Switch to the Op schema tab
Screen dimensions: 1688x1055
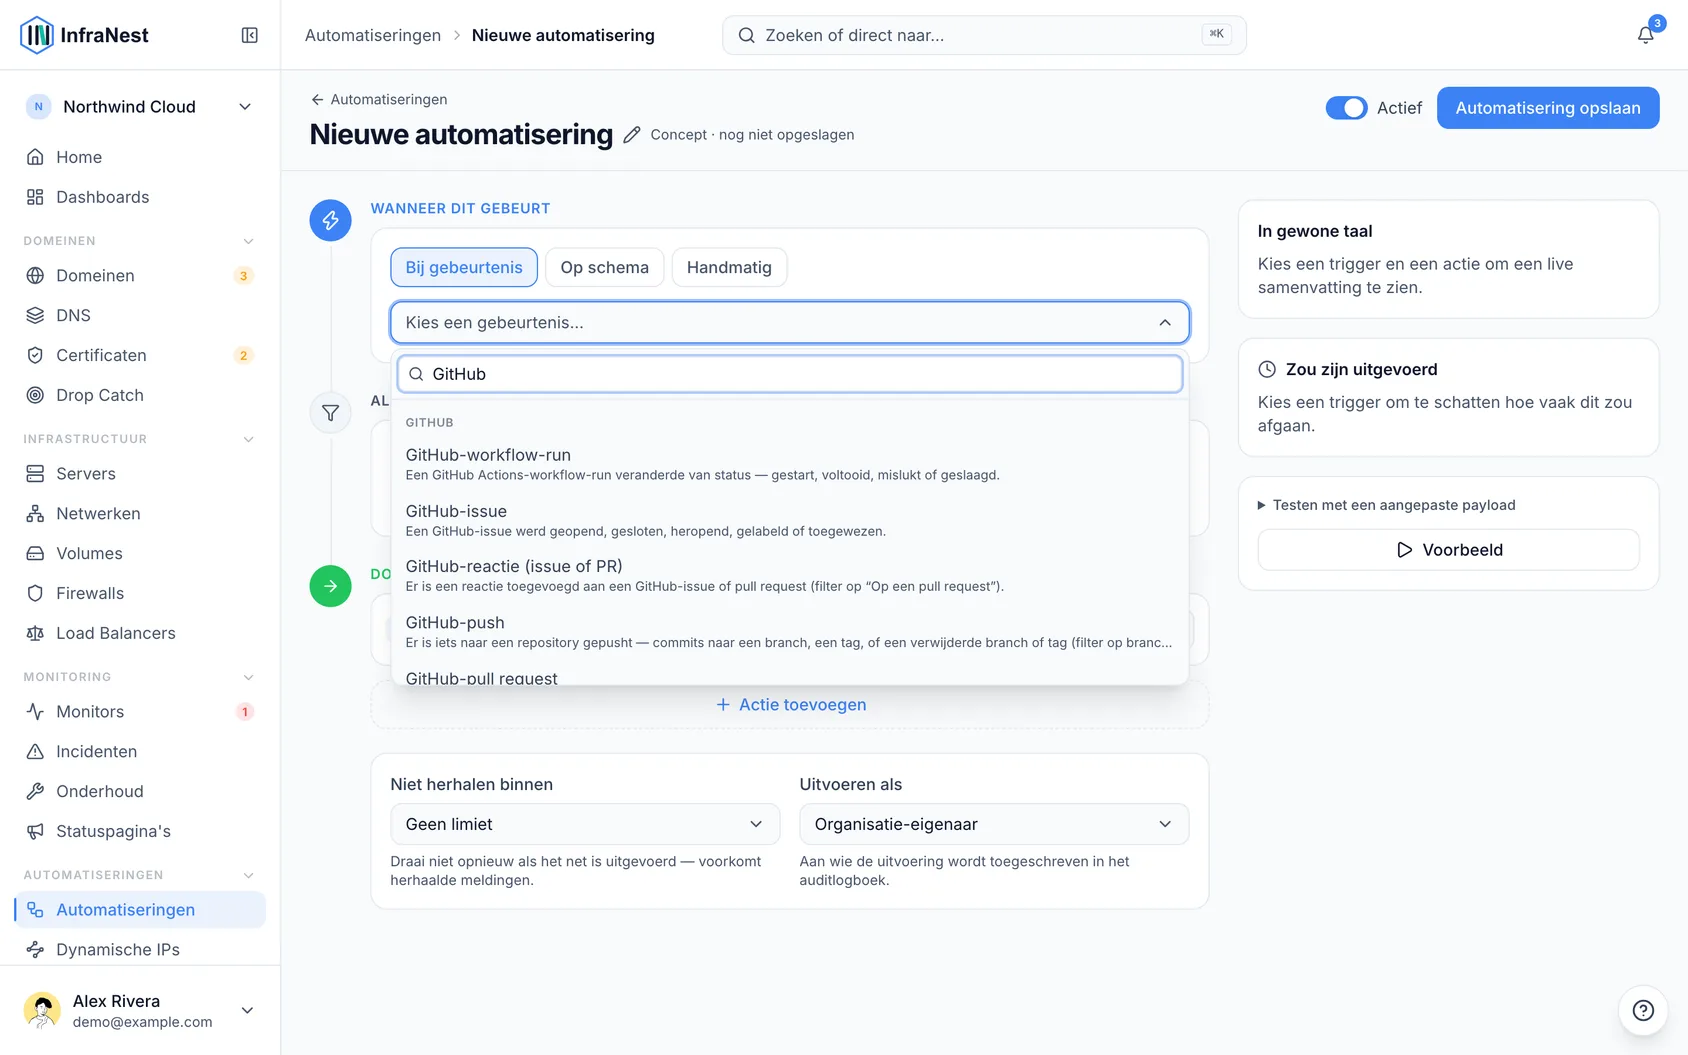tap(605, 267)
